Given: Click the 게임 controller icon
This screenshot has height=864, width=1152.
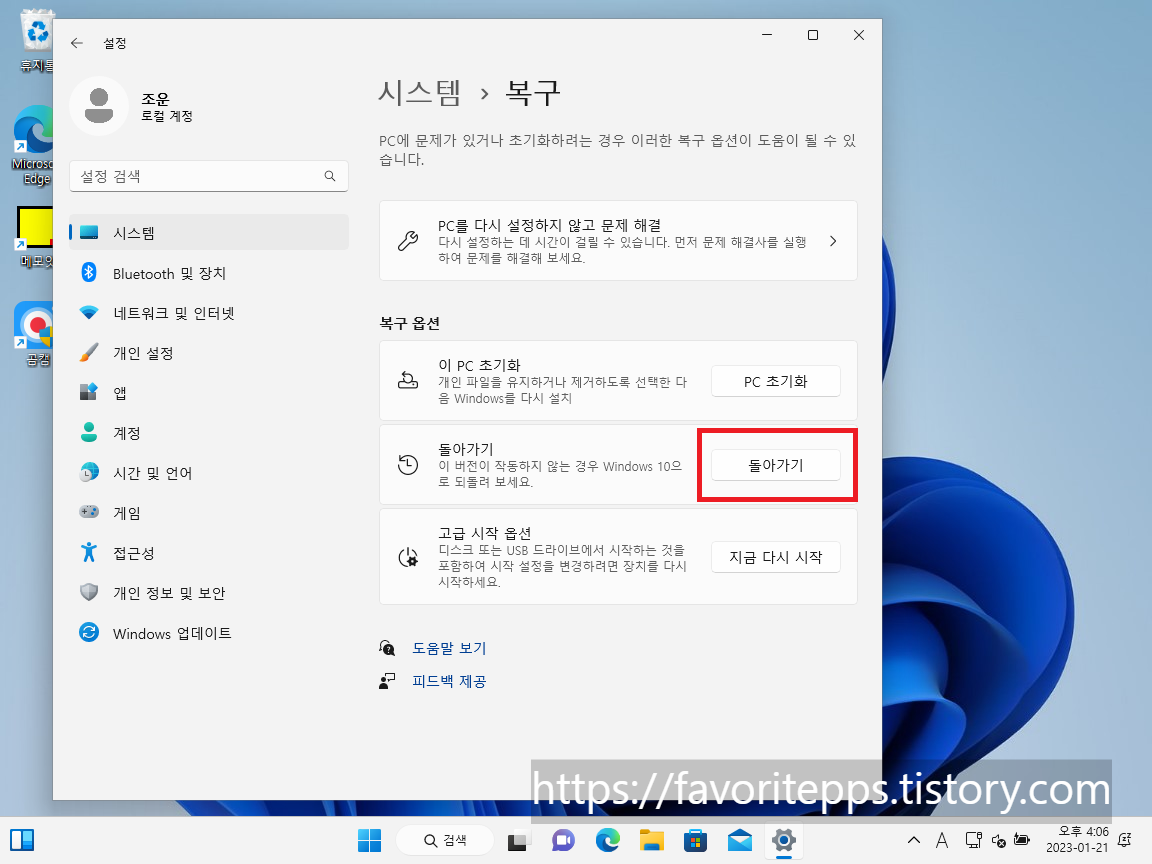Looking at the screenshot, I should point(89,512).
